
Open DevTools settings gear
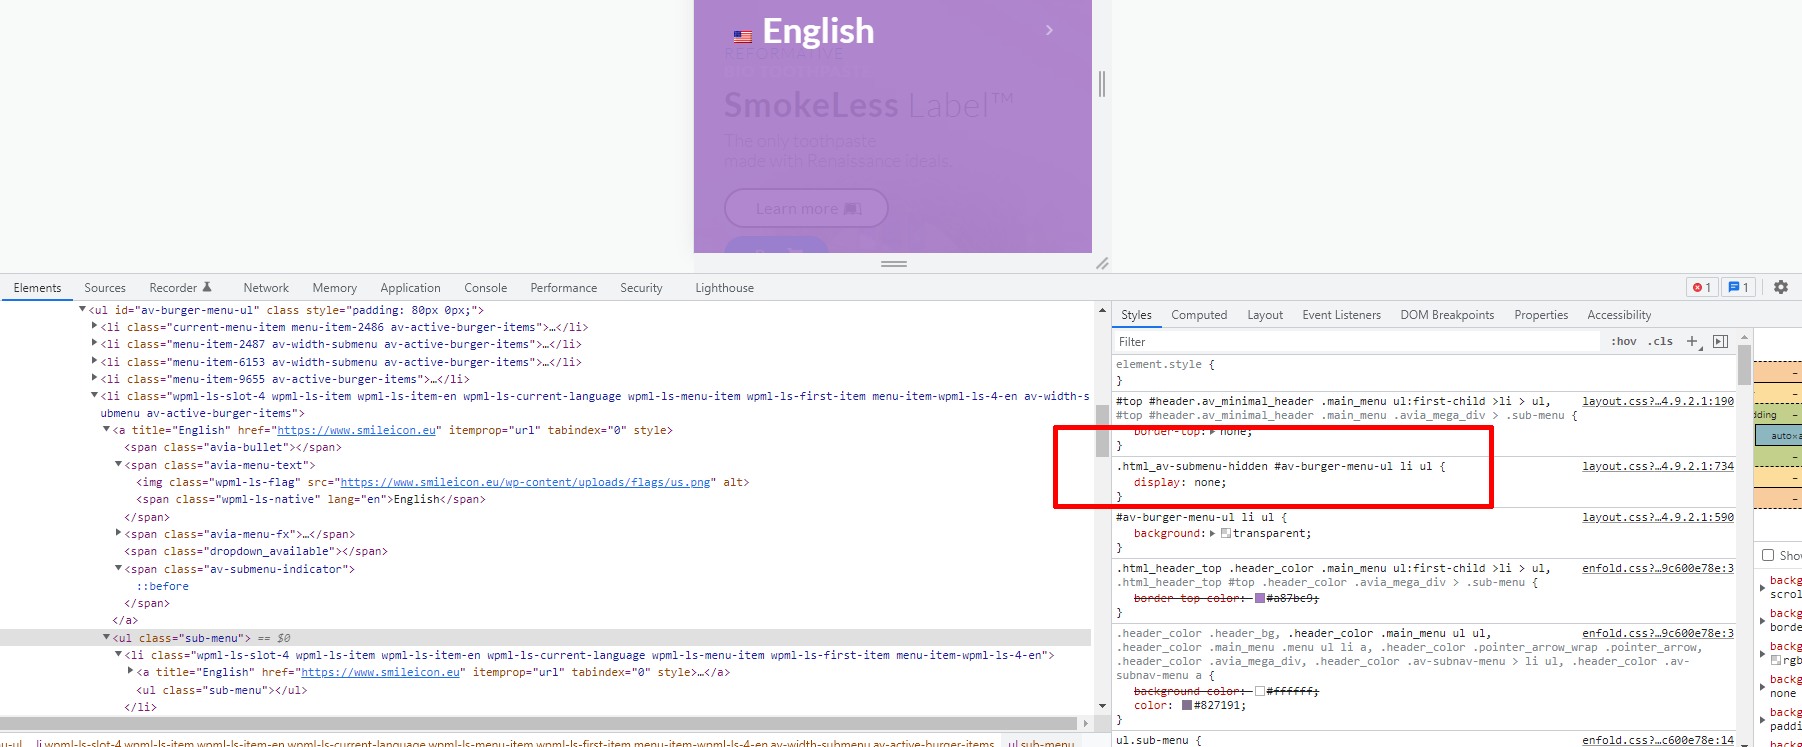1780,287
